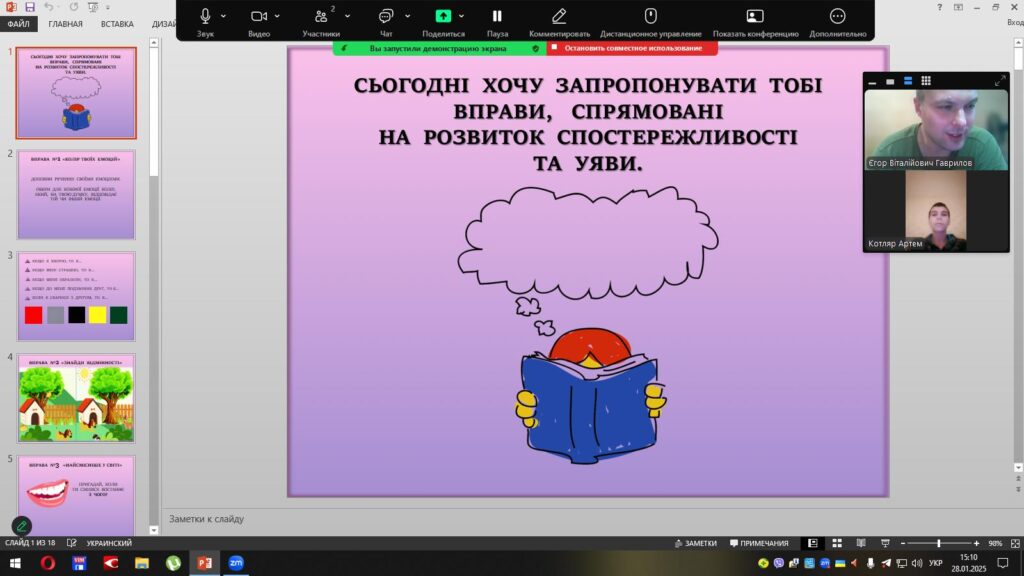Open ribbon display options icon

click(x=958, y=7)
